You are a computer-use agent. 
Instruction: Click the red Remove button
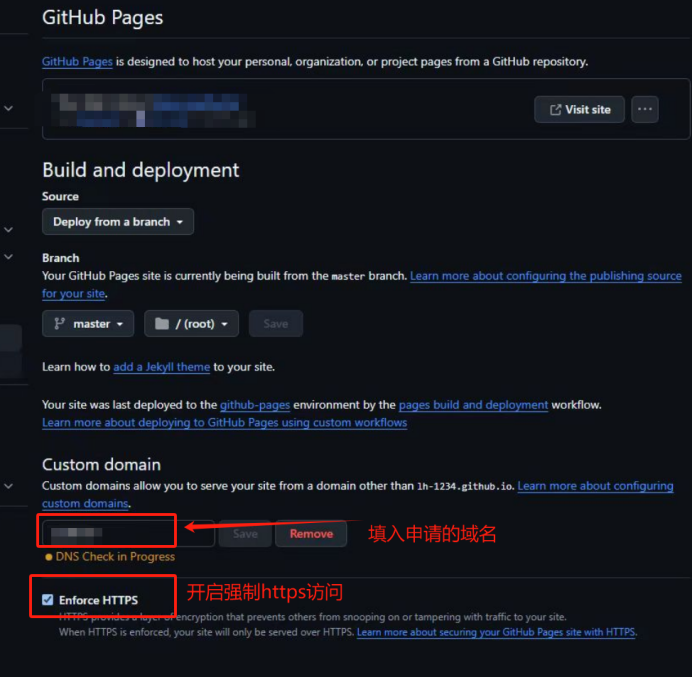point(311,534)
